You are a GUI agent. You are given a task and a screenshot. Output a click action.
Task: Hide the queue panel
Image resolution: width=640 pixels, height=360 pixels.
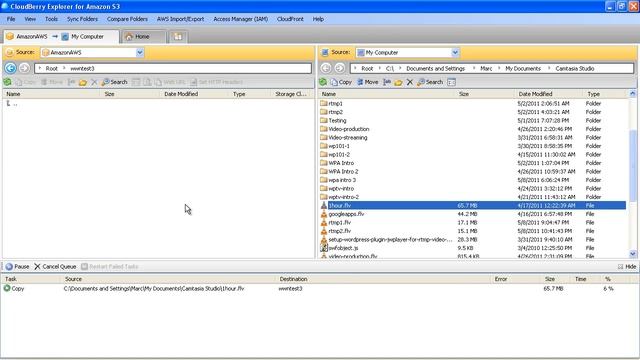[627, 267]
